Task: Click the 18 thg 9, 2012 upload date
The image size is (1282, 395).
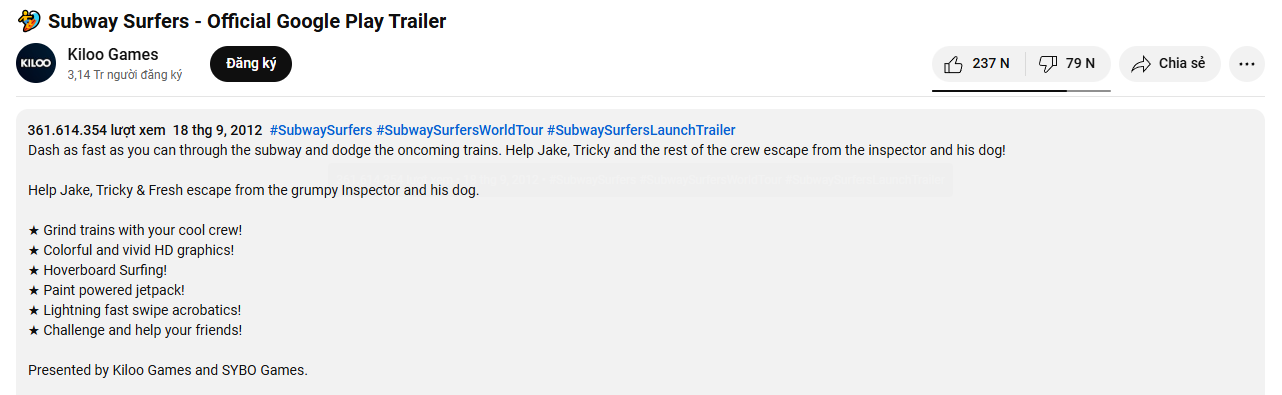Action: pos(217,130)
